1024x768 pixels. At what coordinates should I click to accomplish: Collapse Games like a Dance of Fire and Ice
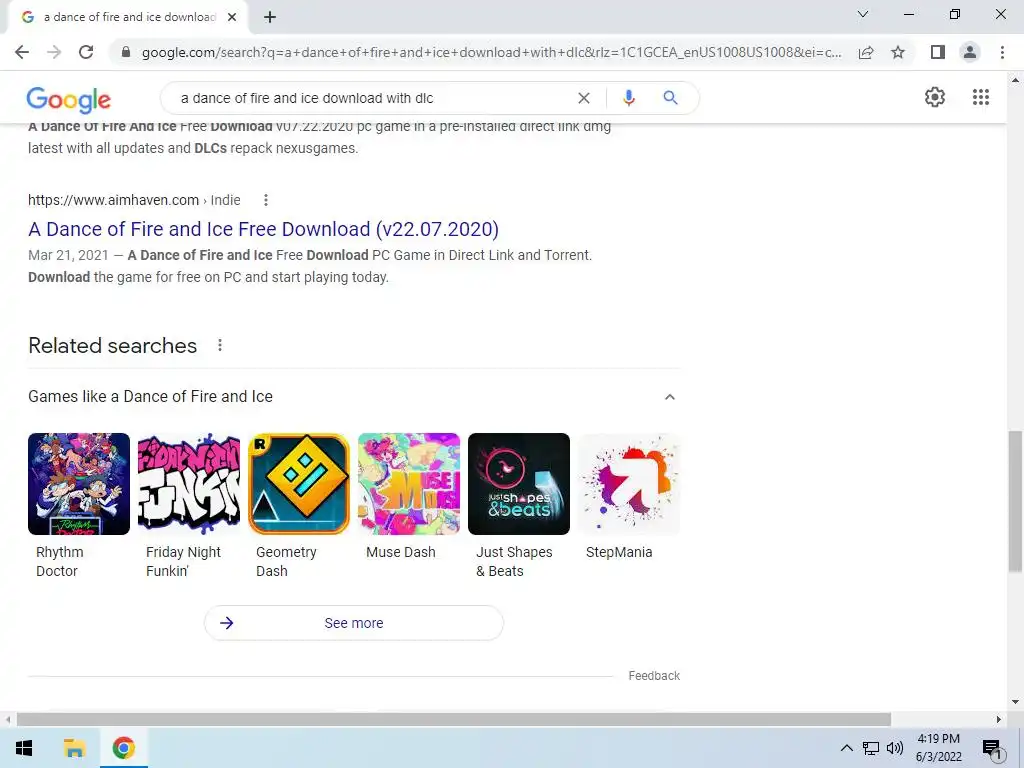click(669, 397)
